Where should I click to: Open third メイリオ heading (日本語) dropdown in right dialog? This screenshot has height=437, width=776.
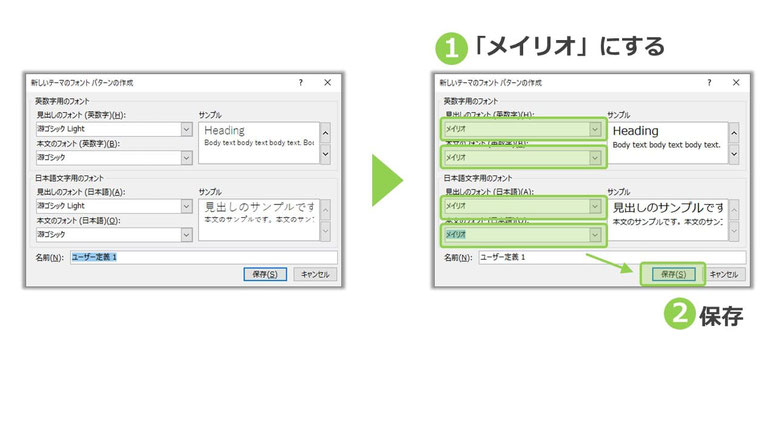tap(595, 206)
